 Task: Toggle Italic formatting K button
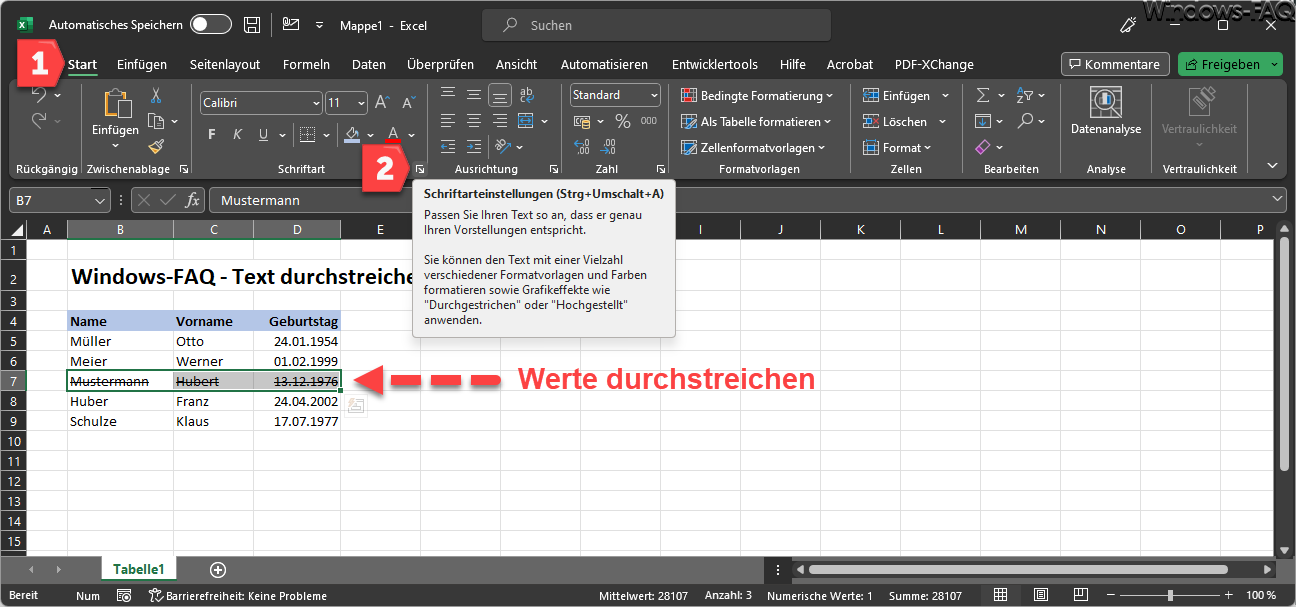tap(237, 134)
